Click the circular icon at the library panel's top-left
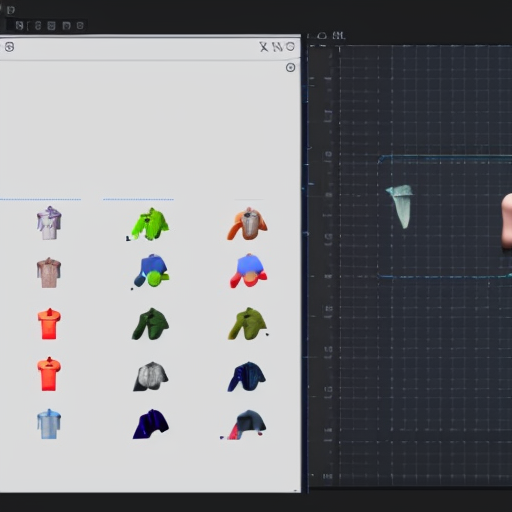The image size is (512, 512). 9,47
